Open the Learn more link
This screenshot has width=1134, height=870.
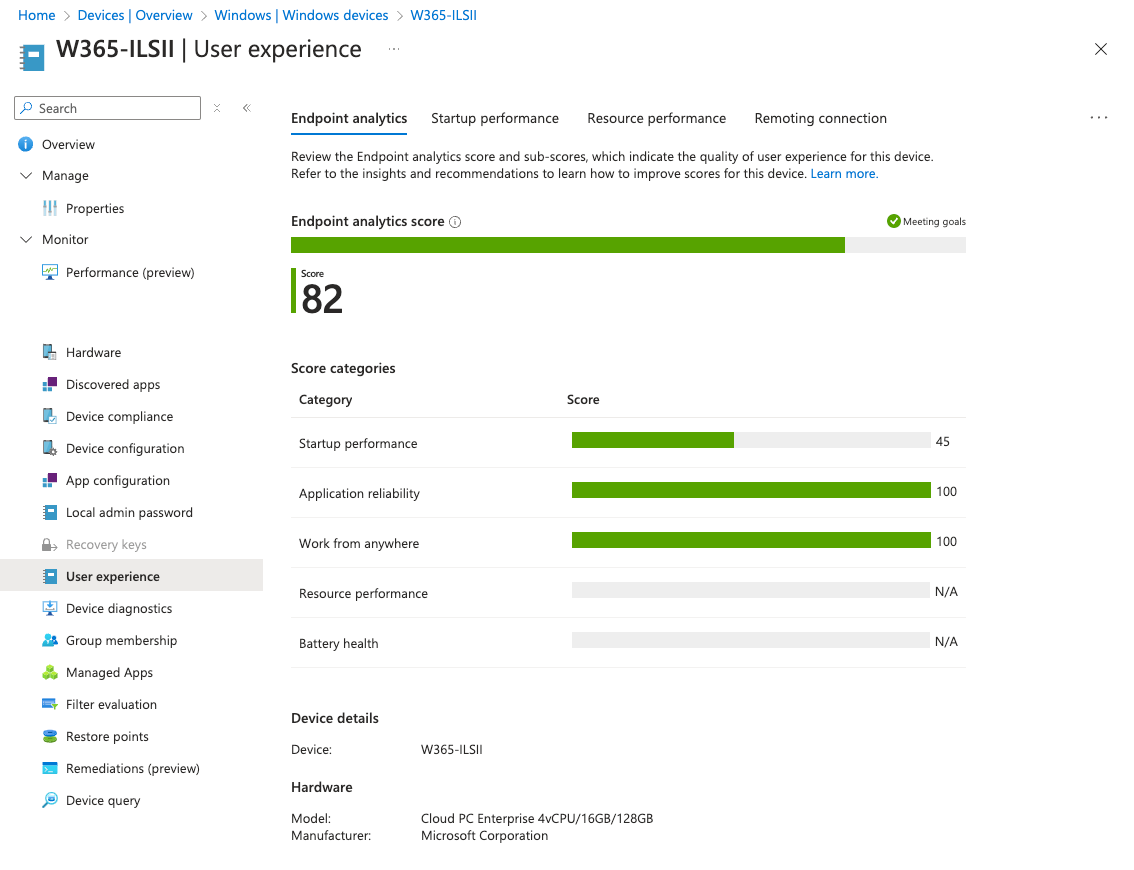pyautogui.click(x=844, y=174)
